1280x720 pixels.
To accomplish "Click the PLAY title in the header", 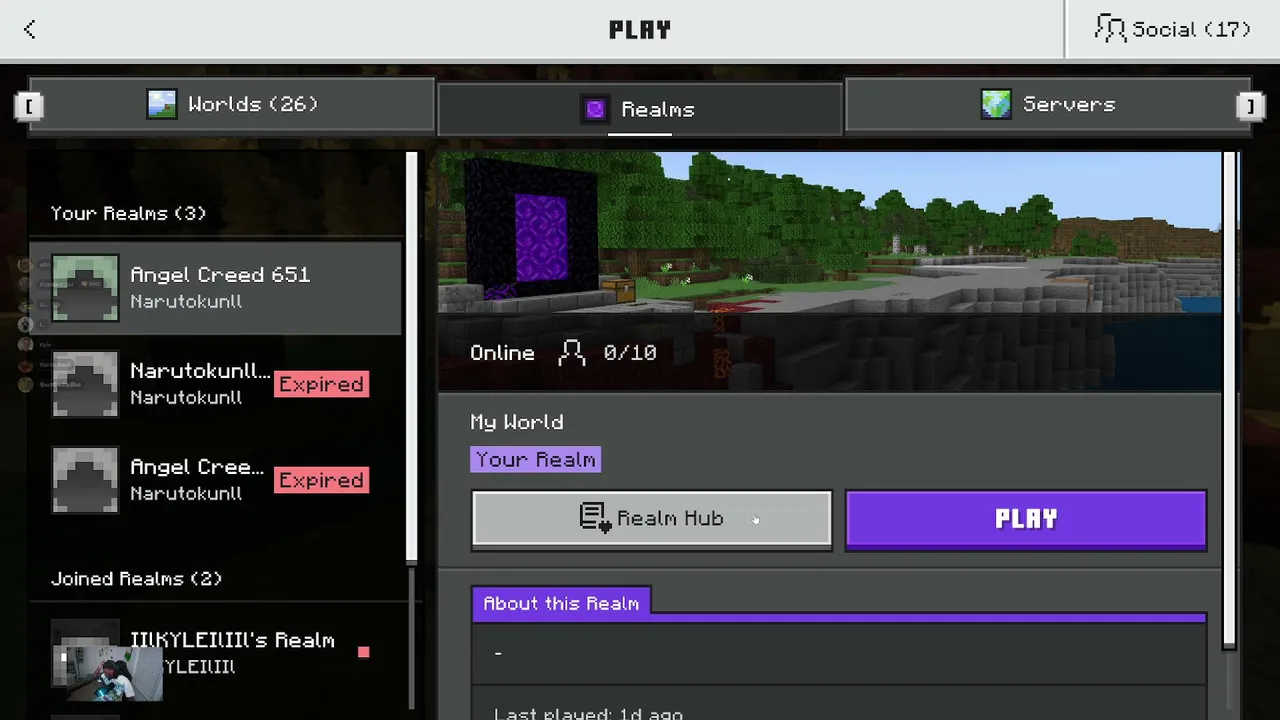I will (640, 30).
